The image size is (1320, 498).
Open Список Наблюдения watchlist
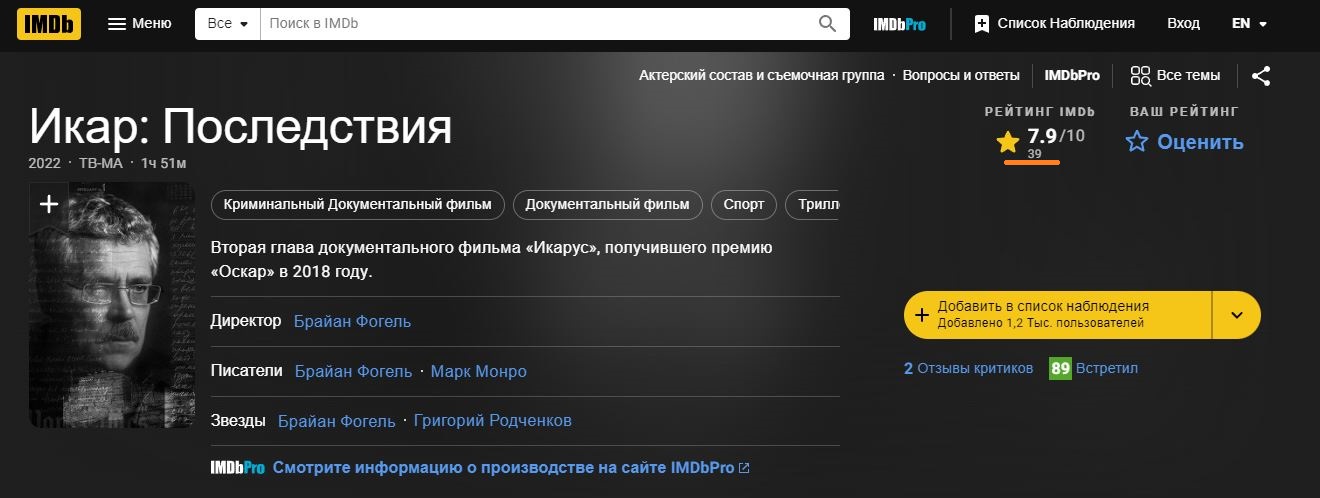[1055, 23]
